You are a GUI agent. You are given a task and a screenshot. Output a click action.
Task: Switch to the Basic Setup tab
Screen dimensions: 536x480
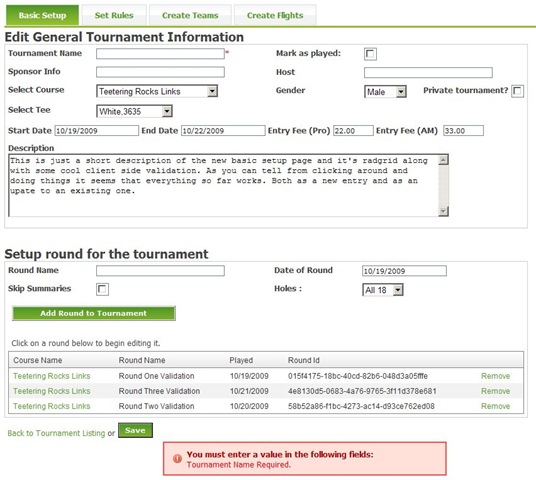click(42, 15)
